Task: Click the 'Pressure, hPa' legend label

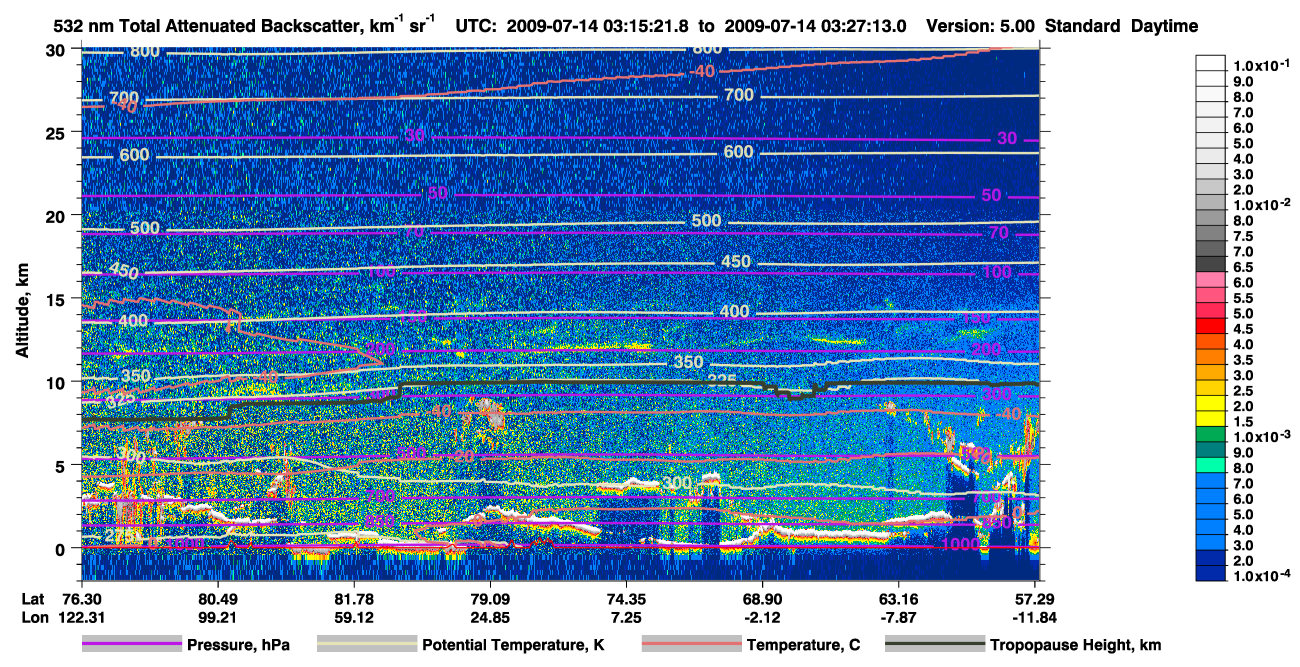Action: coord(238,645)
